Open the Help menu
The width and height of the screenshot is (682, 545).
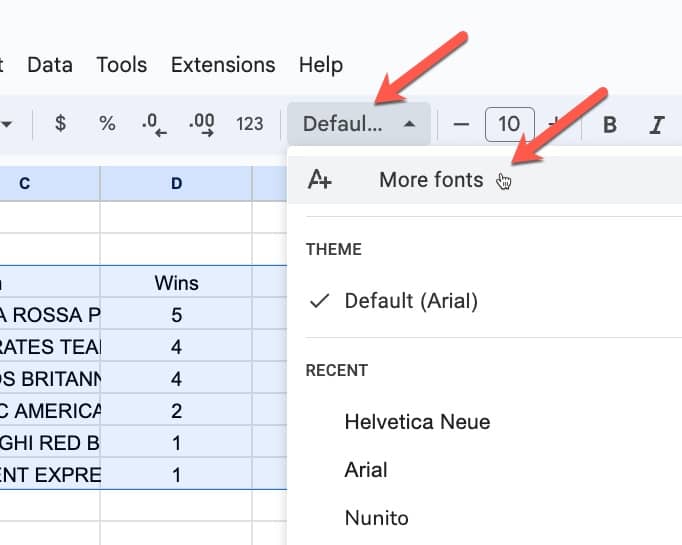[x=321, y=65]
